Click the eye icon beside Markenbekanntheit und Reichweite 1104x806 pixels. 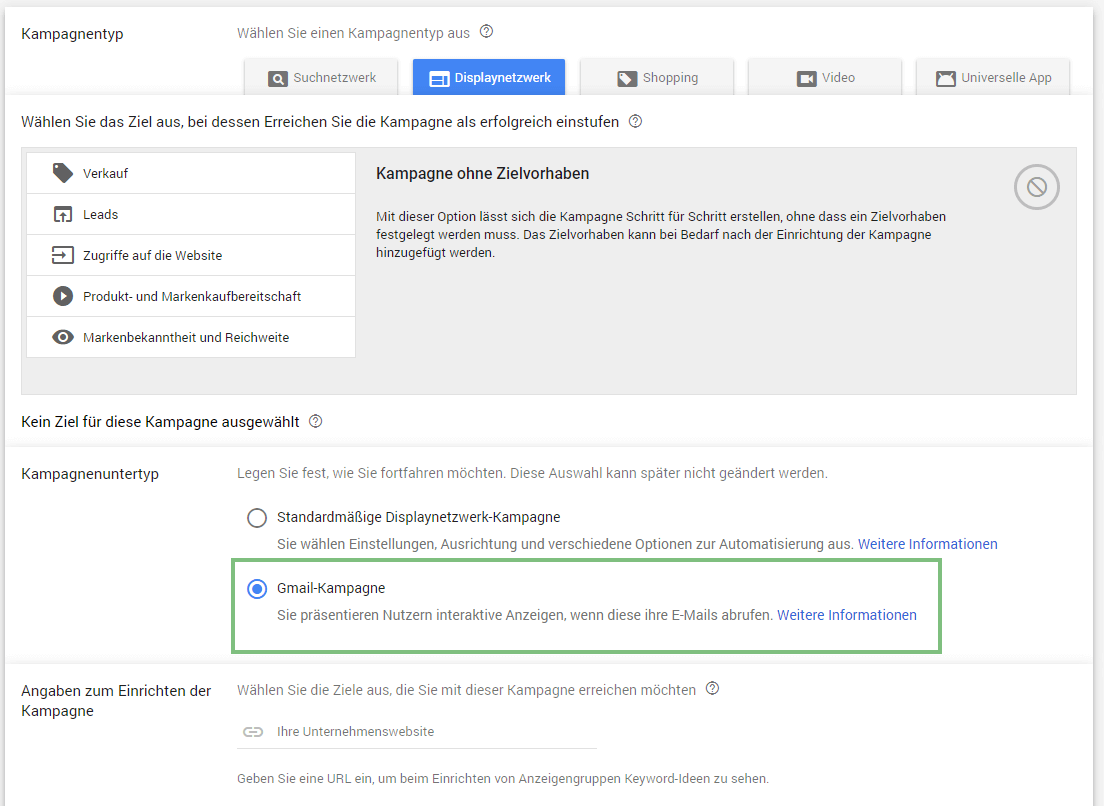coord(63,337)
